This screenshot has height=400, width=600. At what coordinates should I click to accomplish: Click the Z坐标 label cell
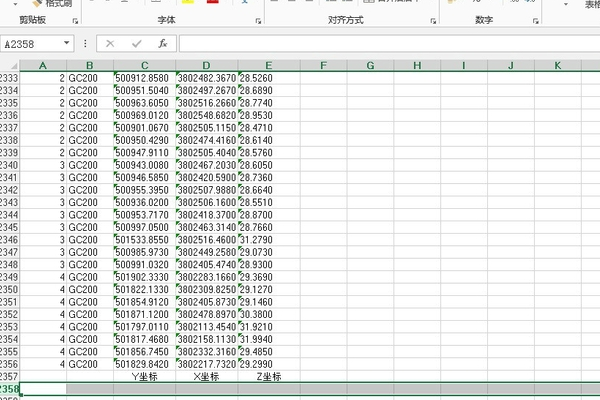269,377
